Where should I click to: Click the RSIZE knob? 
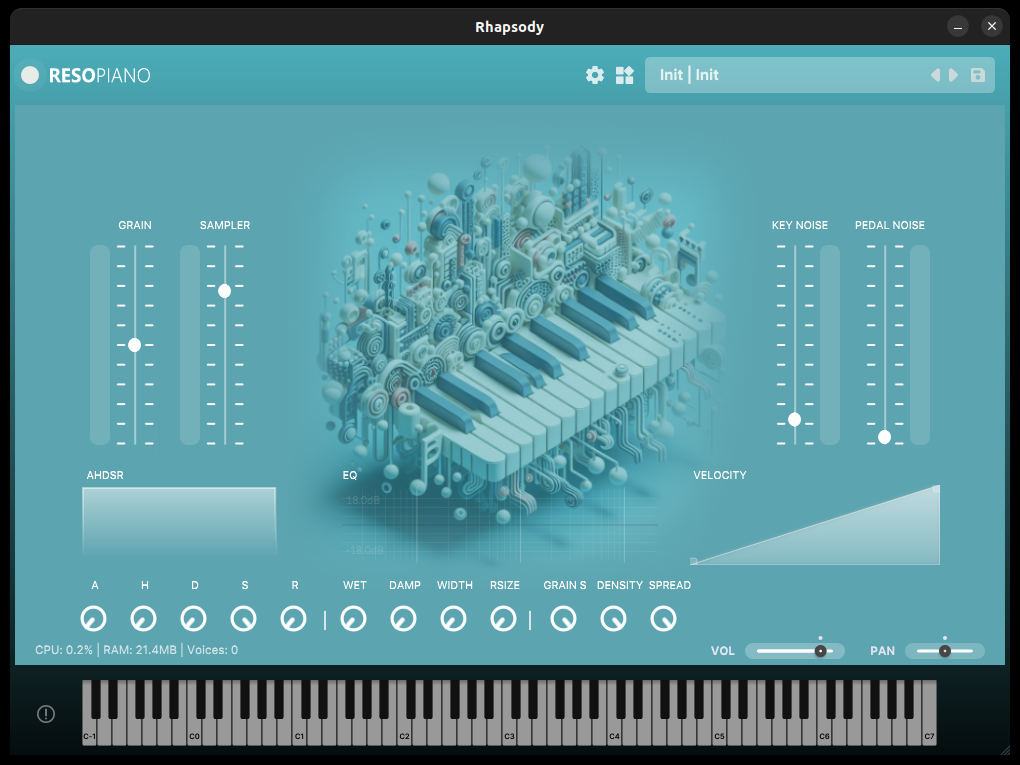point(503,619)
